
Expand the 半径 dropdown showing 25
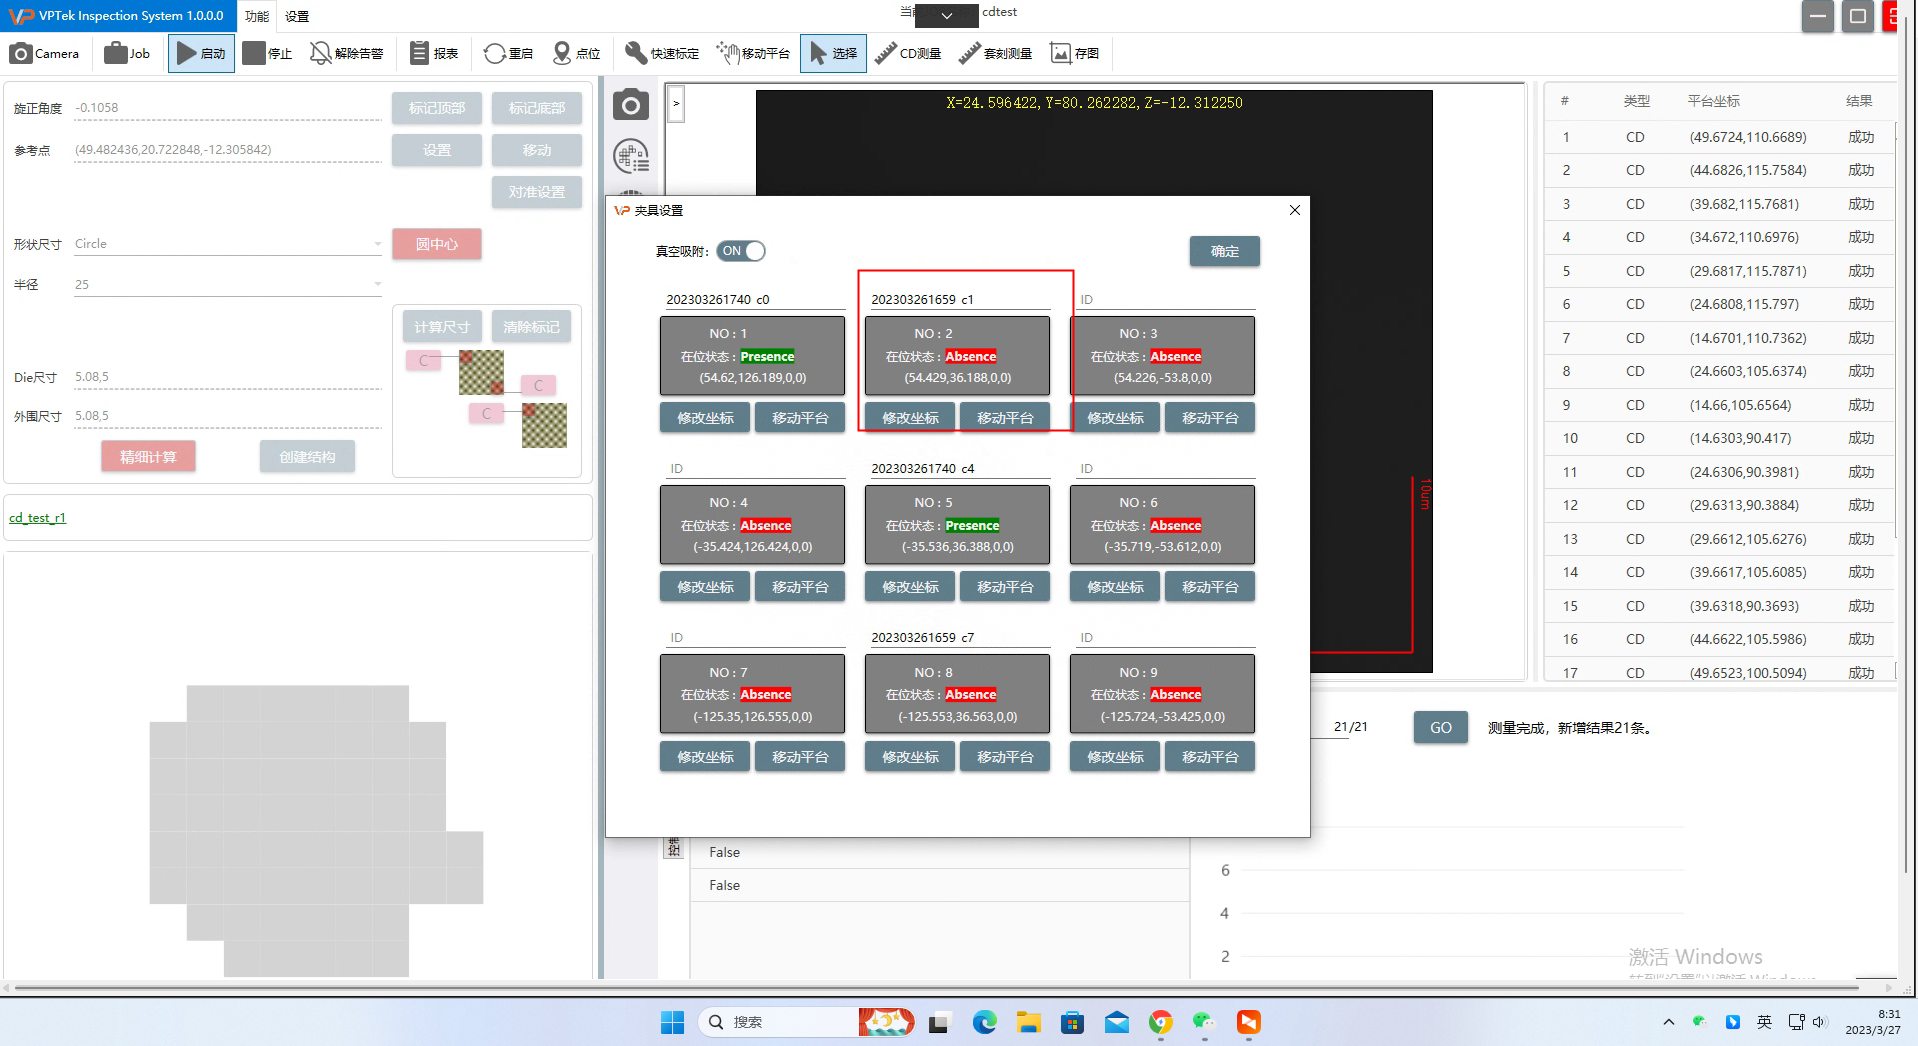[377, 285]
